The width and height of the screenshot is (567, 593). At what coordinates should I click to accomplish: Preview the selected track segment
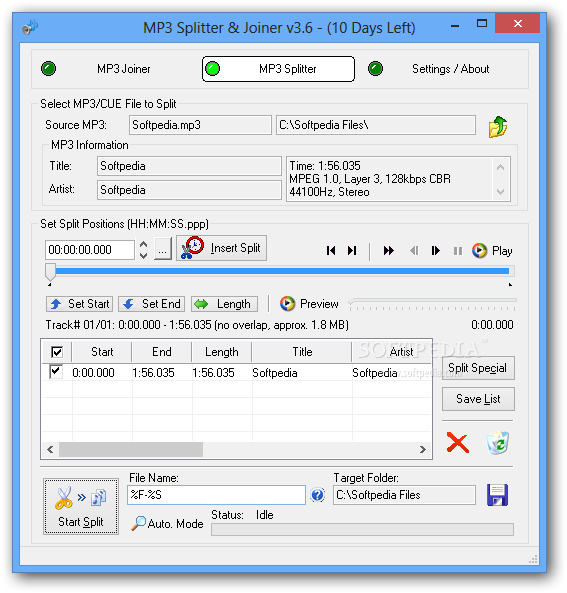(x=309, y=304)
